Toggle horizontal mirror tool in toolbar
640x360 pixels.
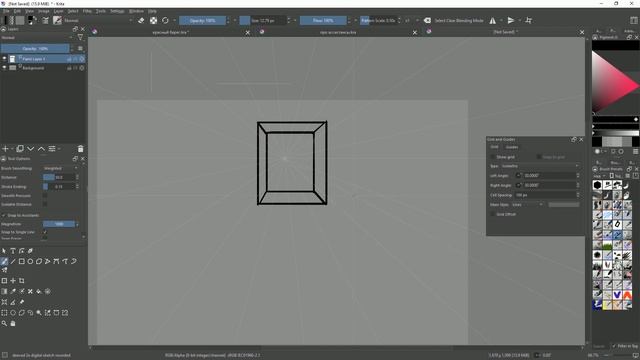[x=493, y=20]
